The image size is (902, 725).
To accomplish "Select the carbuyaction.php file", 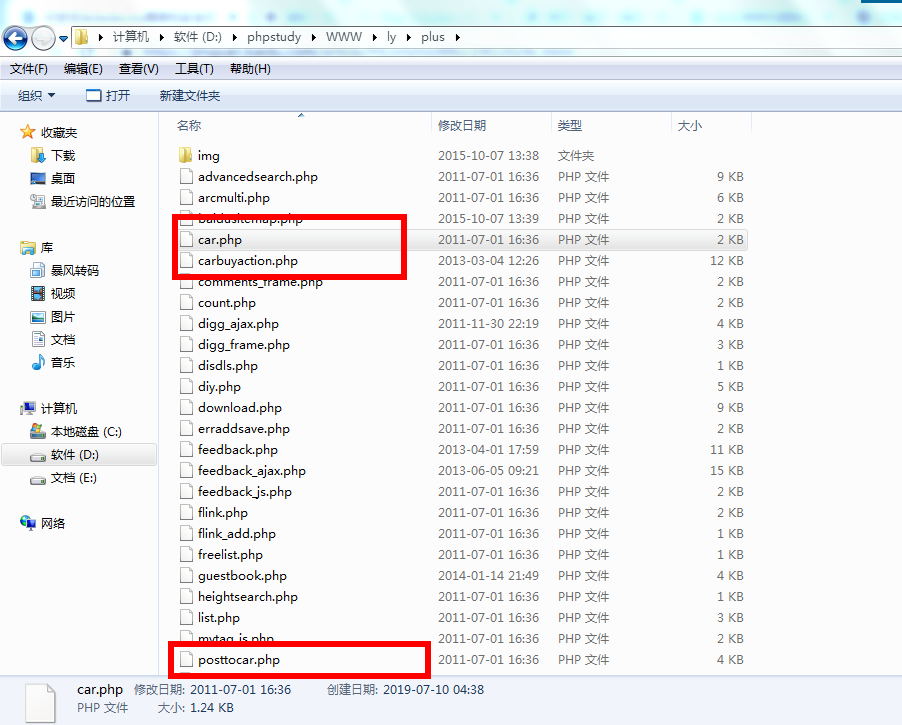I will pos(247,261).
